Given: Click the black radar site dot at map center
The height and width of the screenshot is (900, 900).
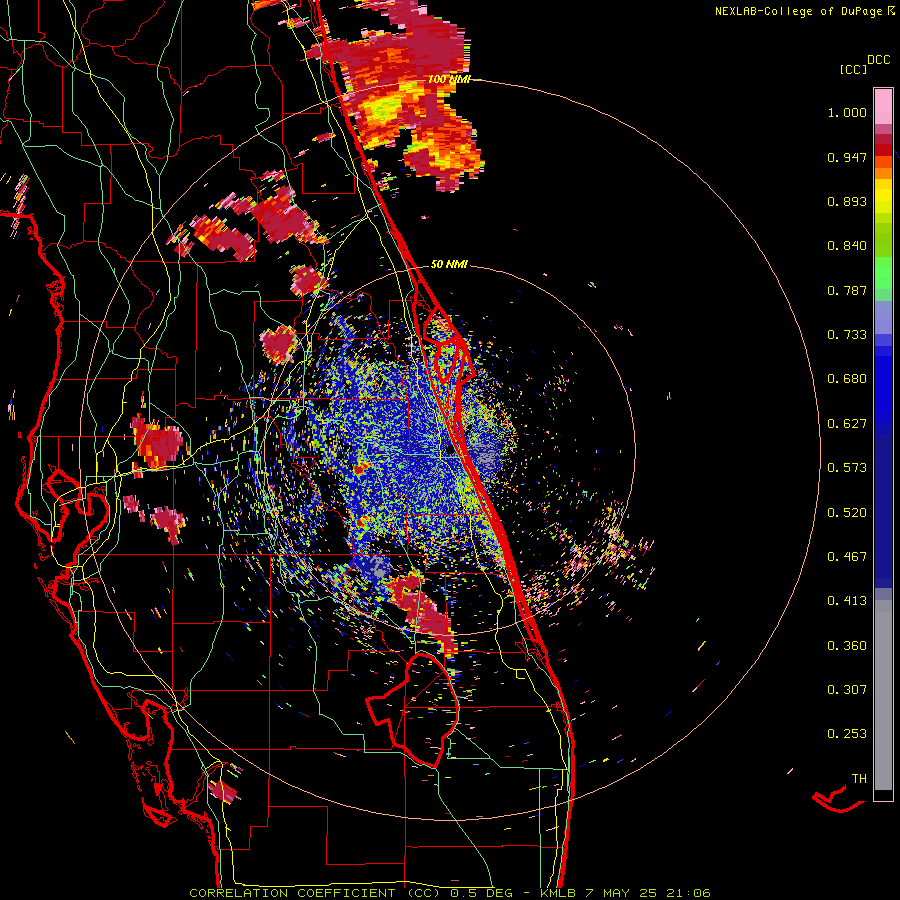Looking at the screenshot, I should point(450,449).
